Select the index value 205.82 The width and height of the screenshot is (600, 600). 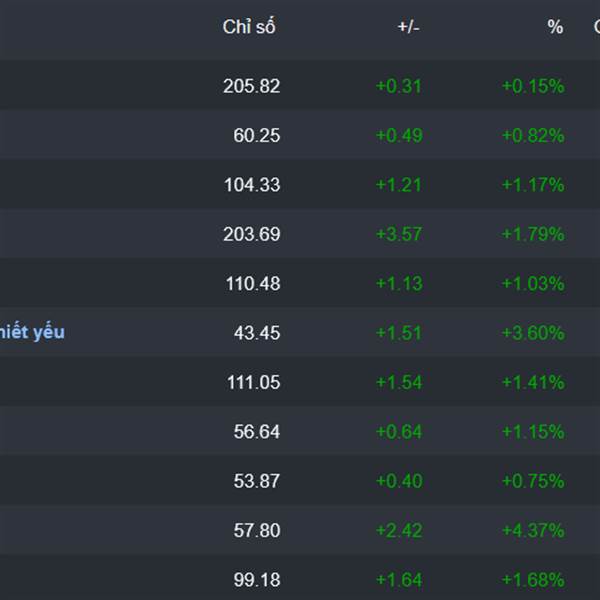(x=251, y=86)
